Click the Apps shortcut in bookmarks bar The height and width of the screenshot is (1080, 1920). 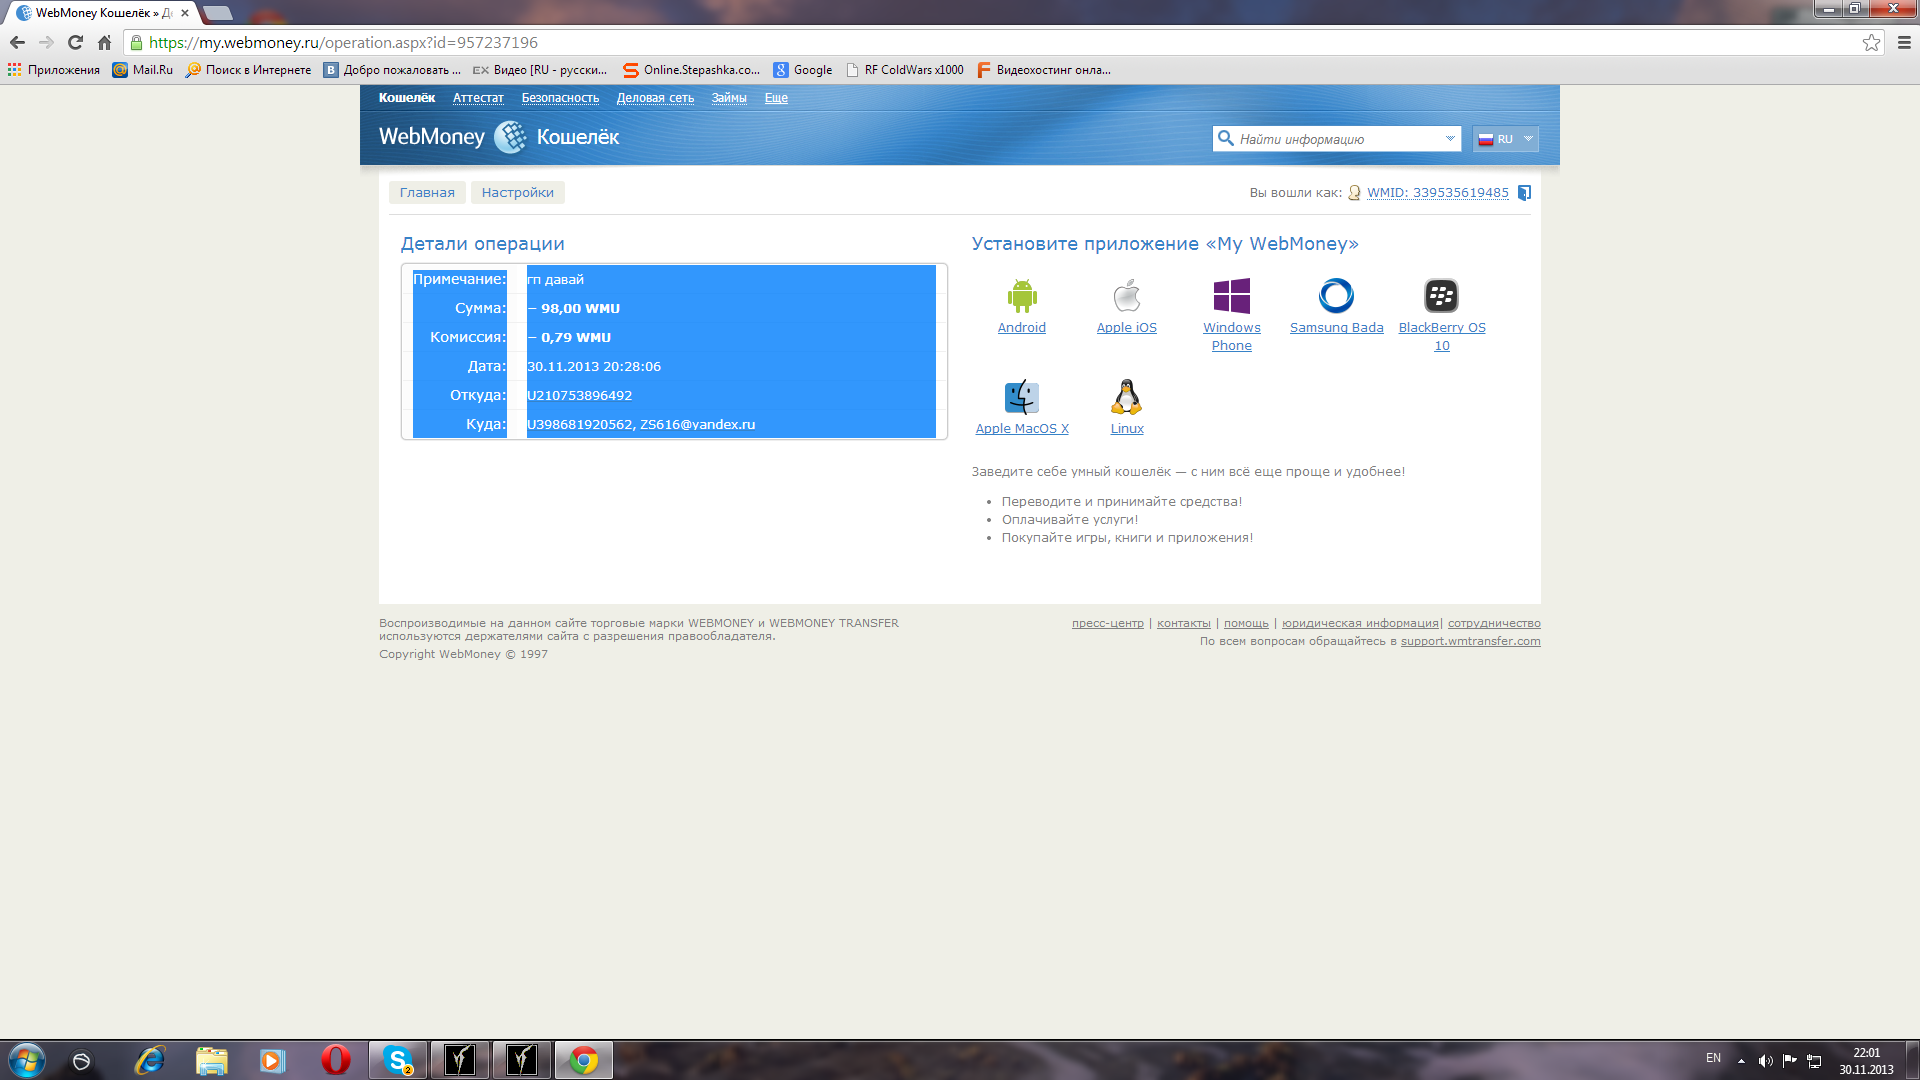(x=54, y=70)
